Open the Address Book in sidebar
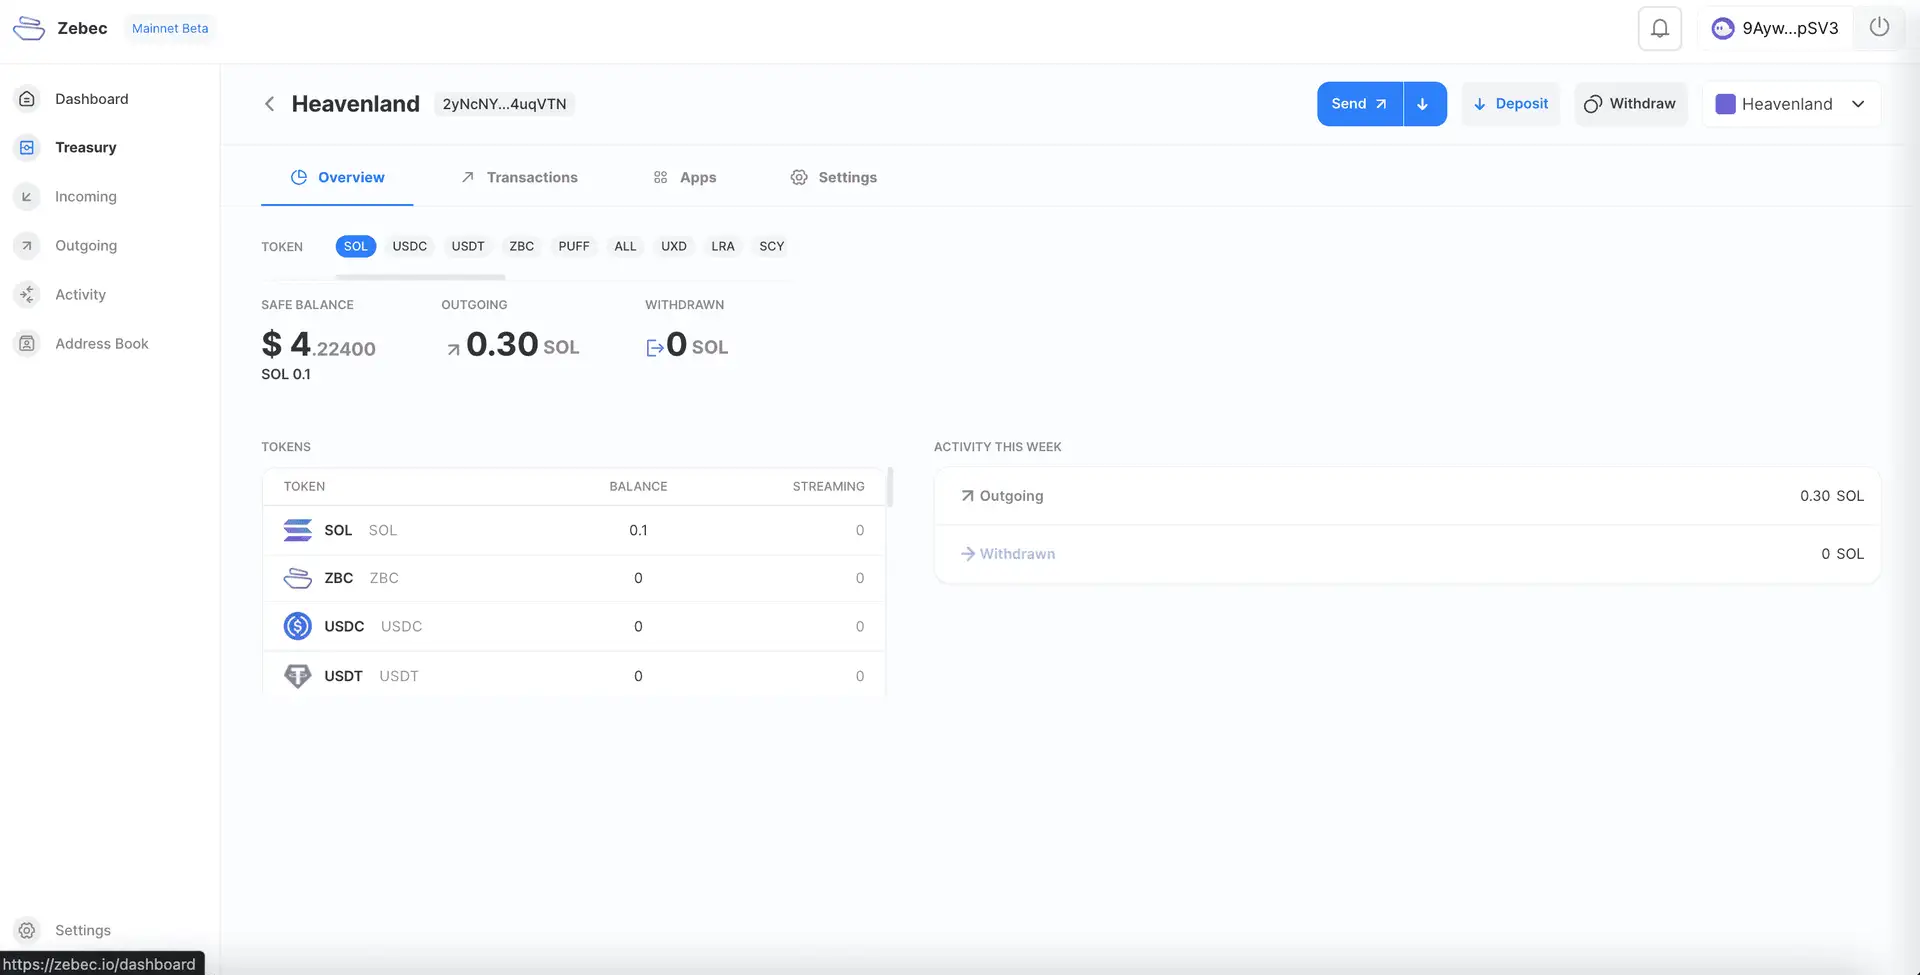 click(101, 344)
